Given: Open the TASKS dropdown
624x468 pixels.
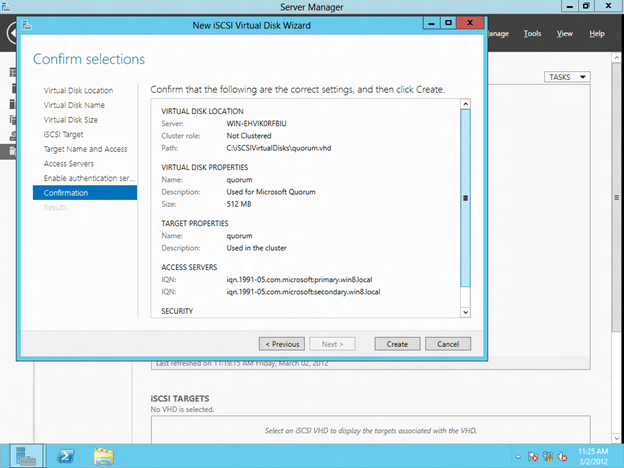Looking at the screenshot, I should click(x=567, y=77).
